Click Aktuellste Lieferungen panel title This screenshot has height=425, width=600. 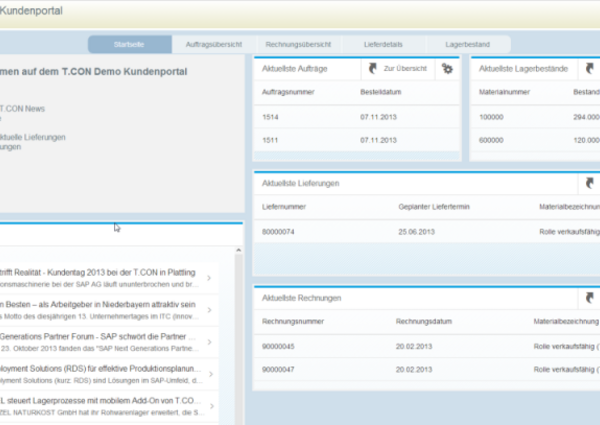[x=300, y=184]
